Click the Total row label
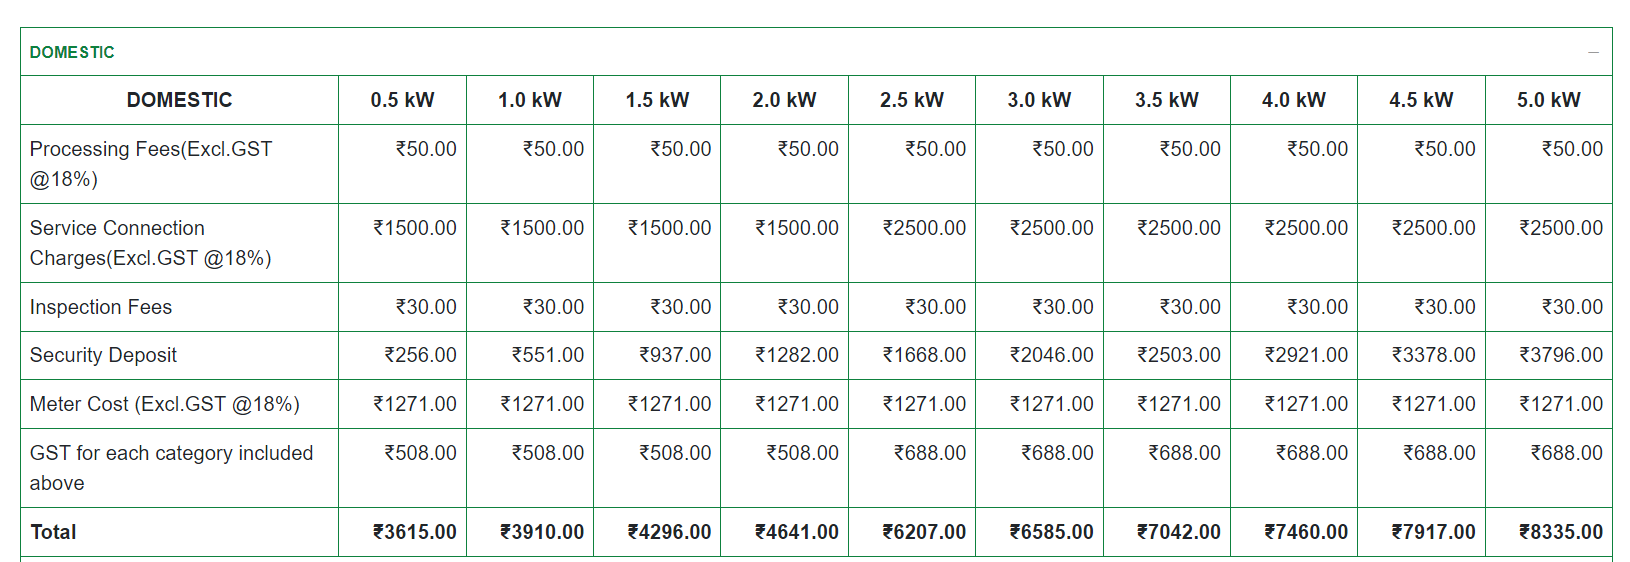The width and height of the screenshot is (1630, 562). point(53,532)
